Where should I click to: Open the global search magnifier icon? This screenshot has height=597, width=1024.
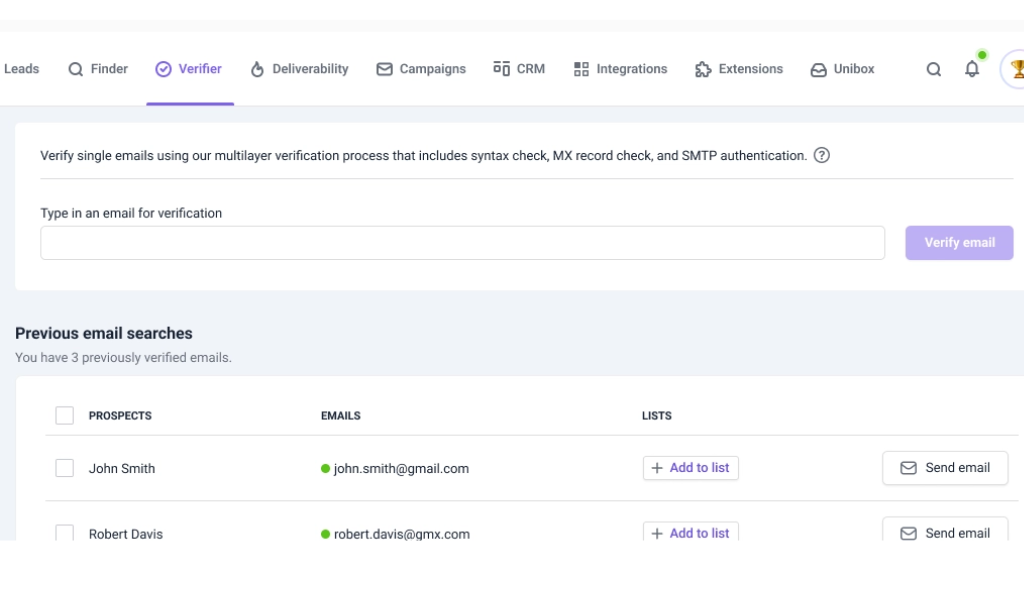(934, 69)
